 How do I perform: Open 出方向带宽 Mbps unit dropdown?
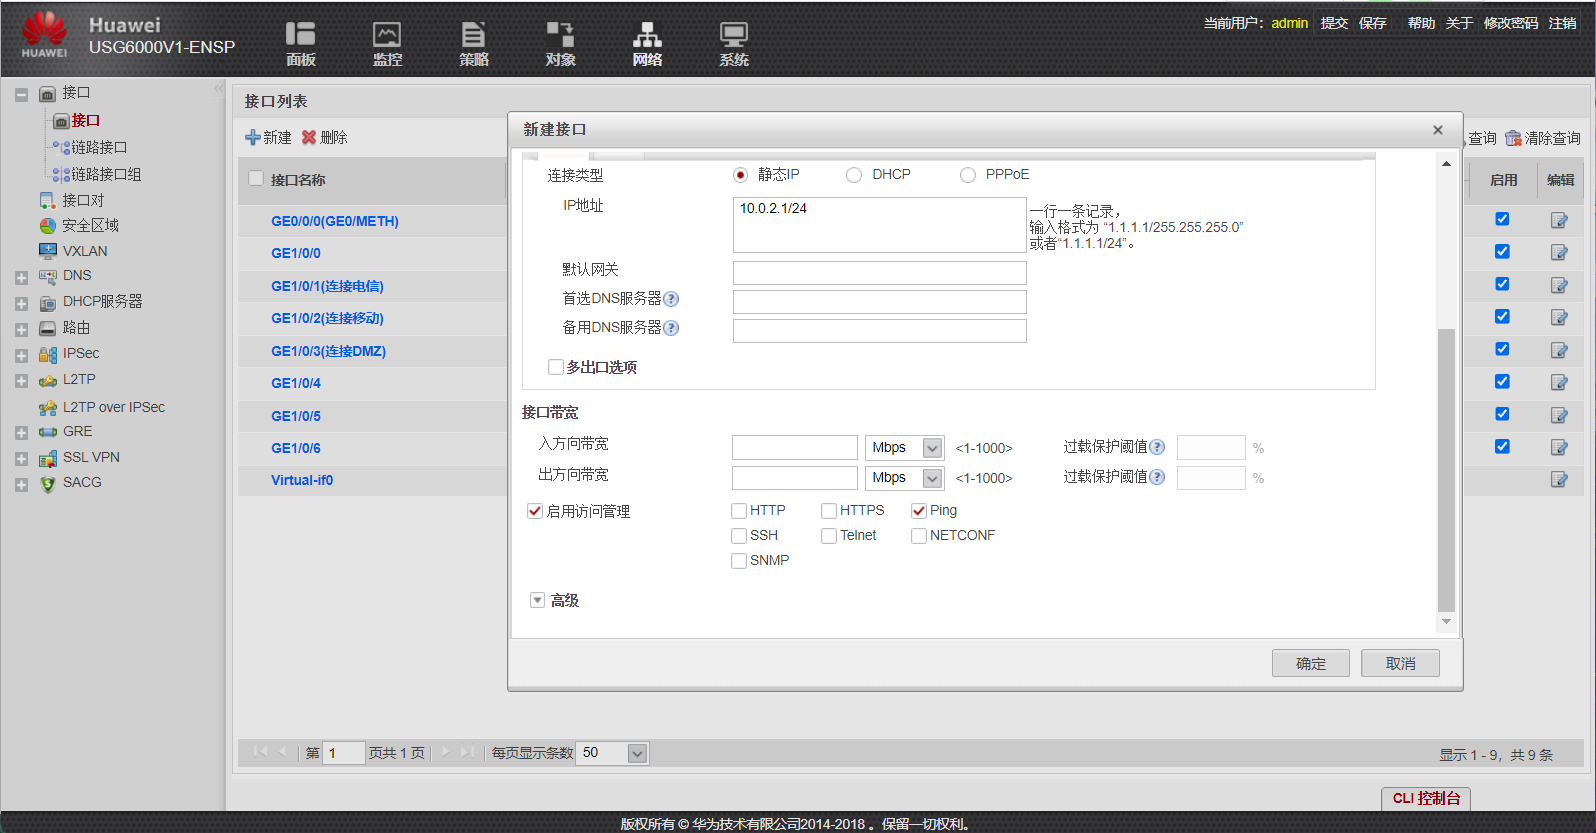[932, 478]
